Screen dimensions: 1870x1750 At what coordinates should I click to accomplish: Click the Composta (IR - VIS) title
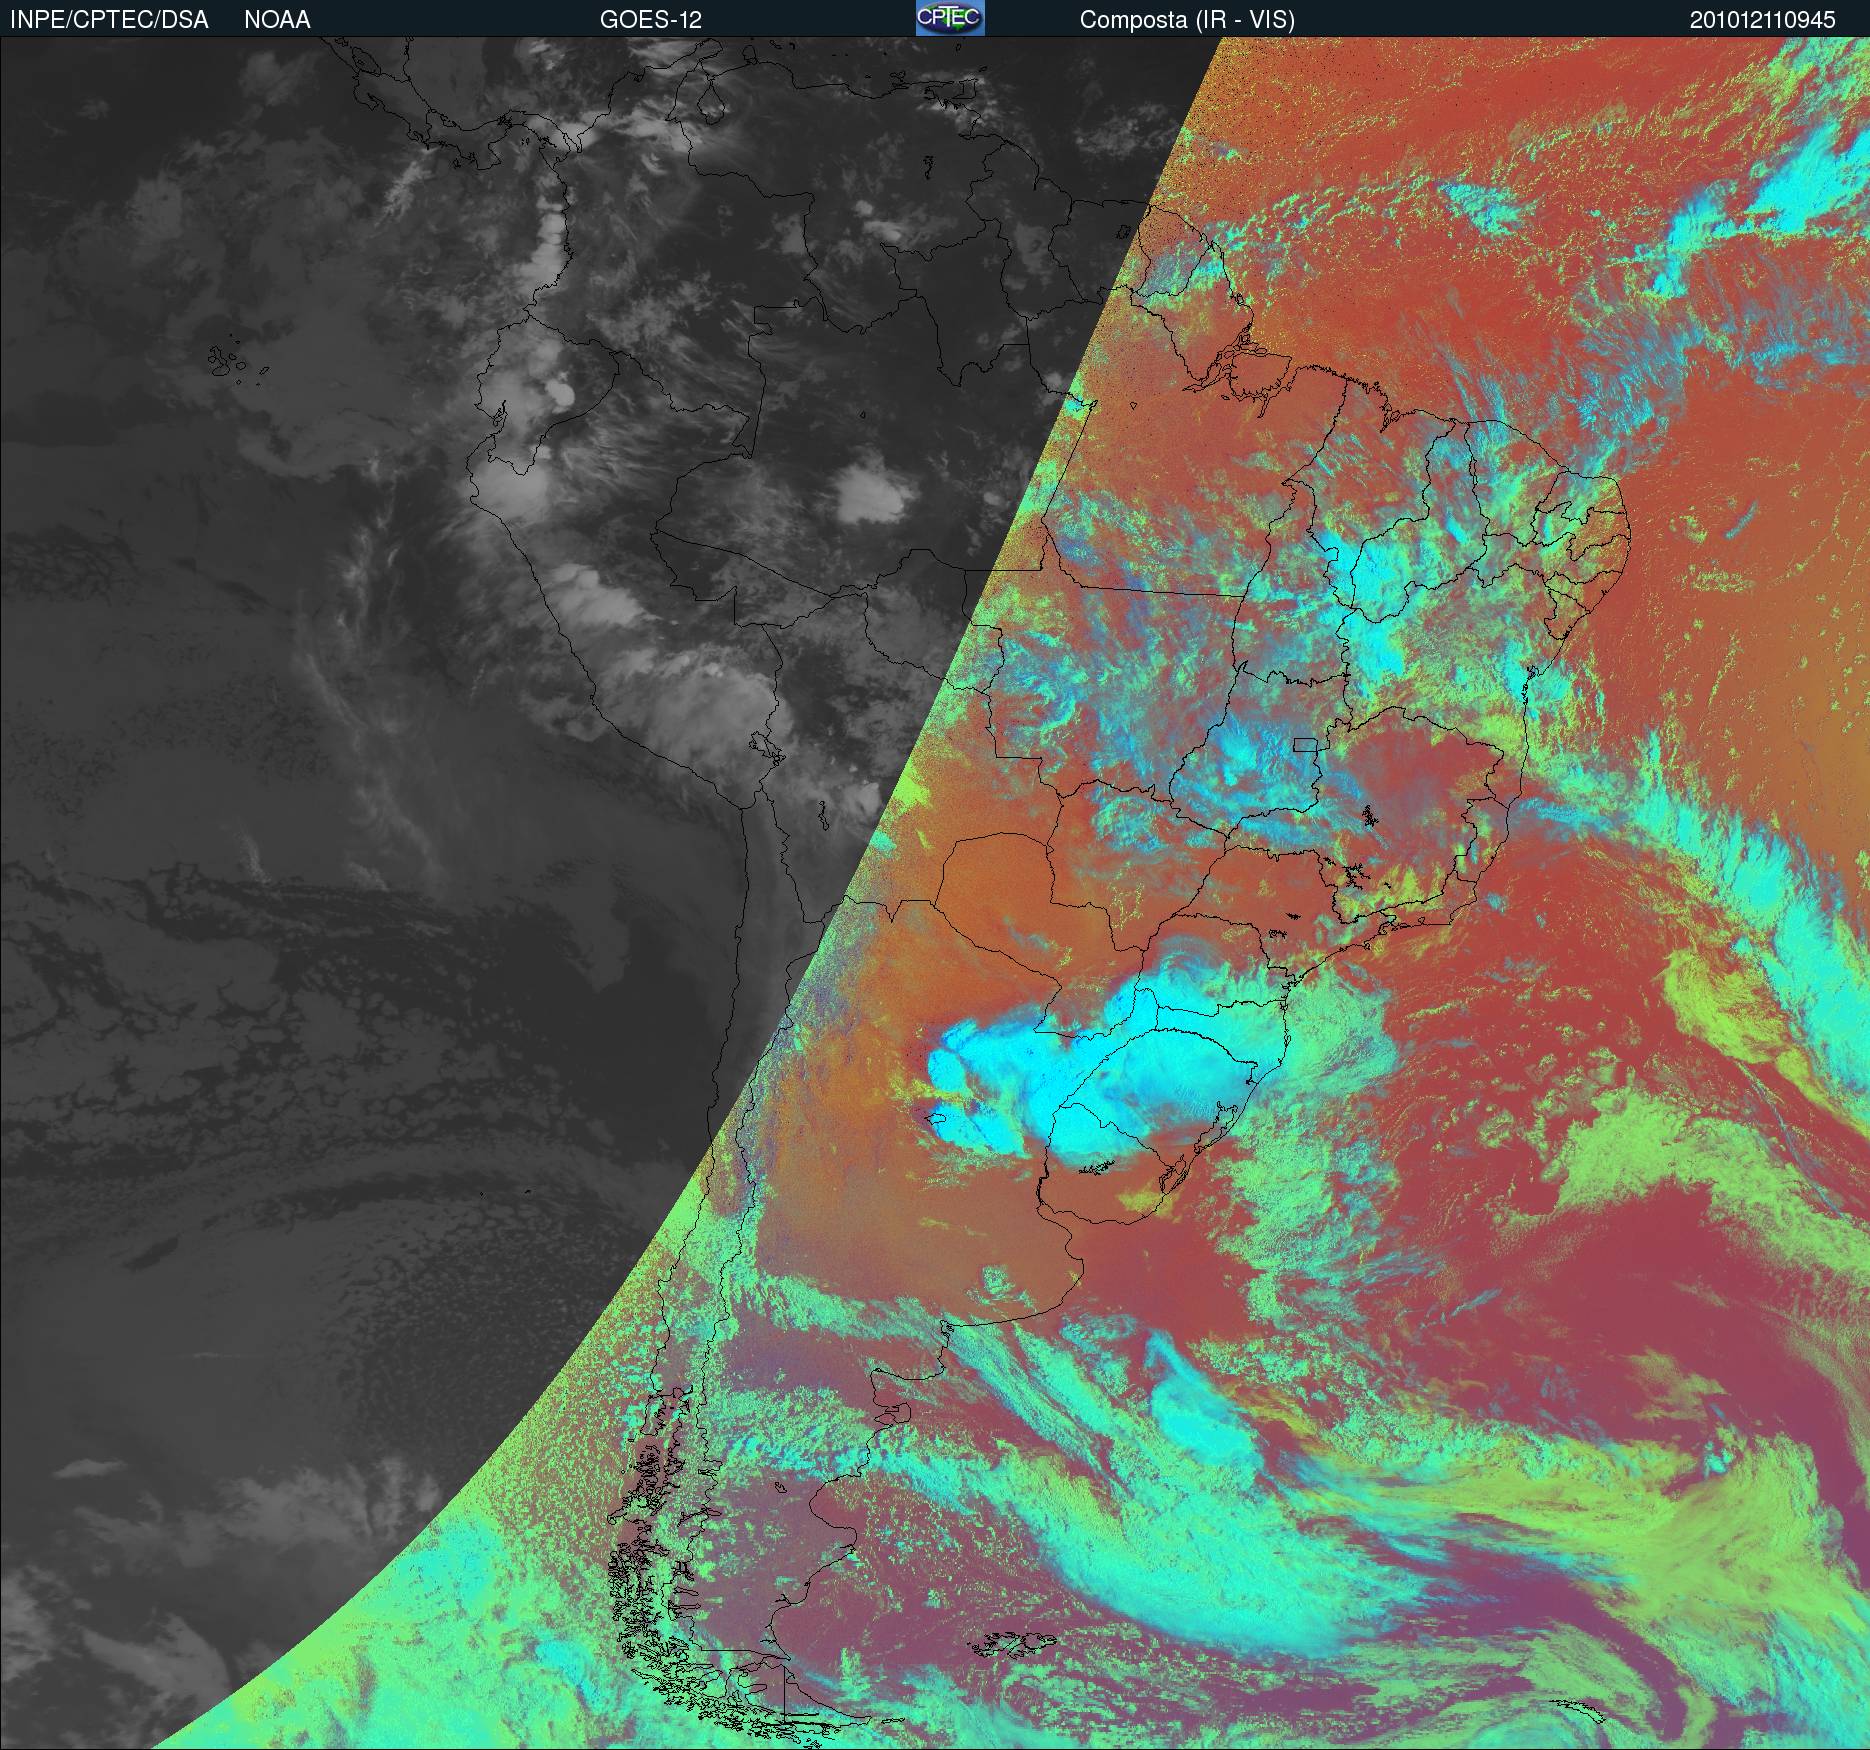tap(1187, 20)
